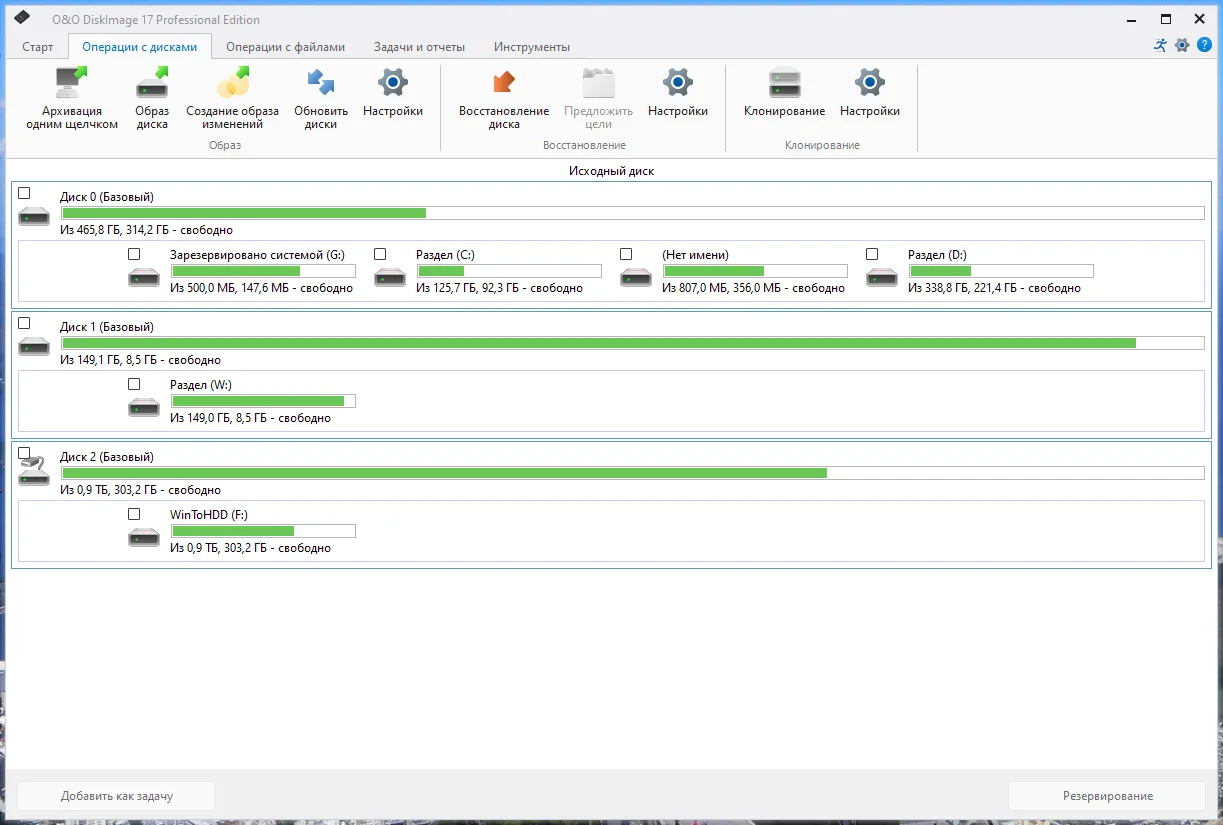1223x825 pixels.
Task: Click text 'Из 149,0 ГБ, 8,5 ГБ - свободно'
Action: (250, 418)
